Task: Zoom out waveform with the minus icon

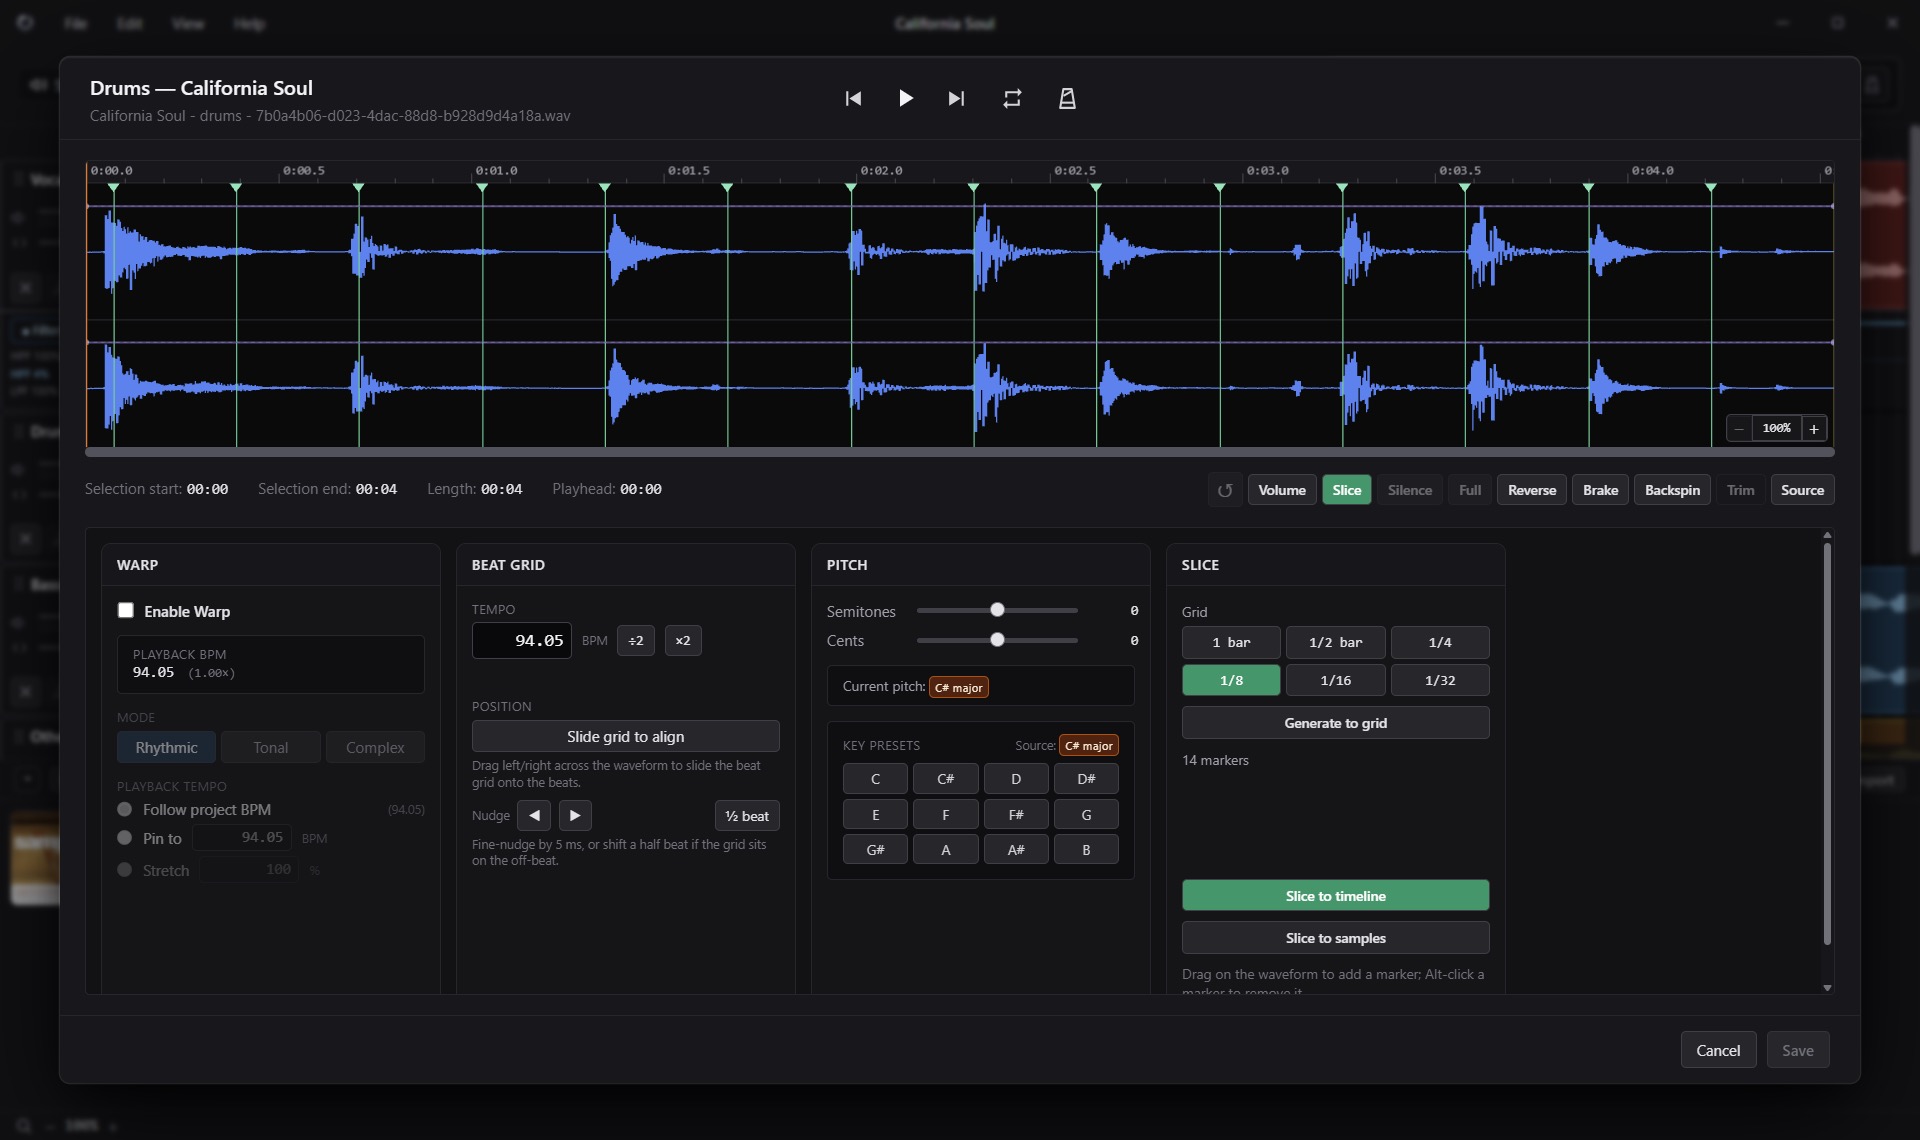Action: pyautogui.click(x=1739, y=429)
